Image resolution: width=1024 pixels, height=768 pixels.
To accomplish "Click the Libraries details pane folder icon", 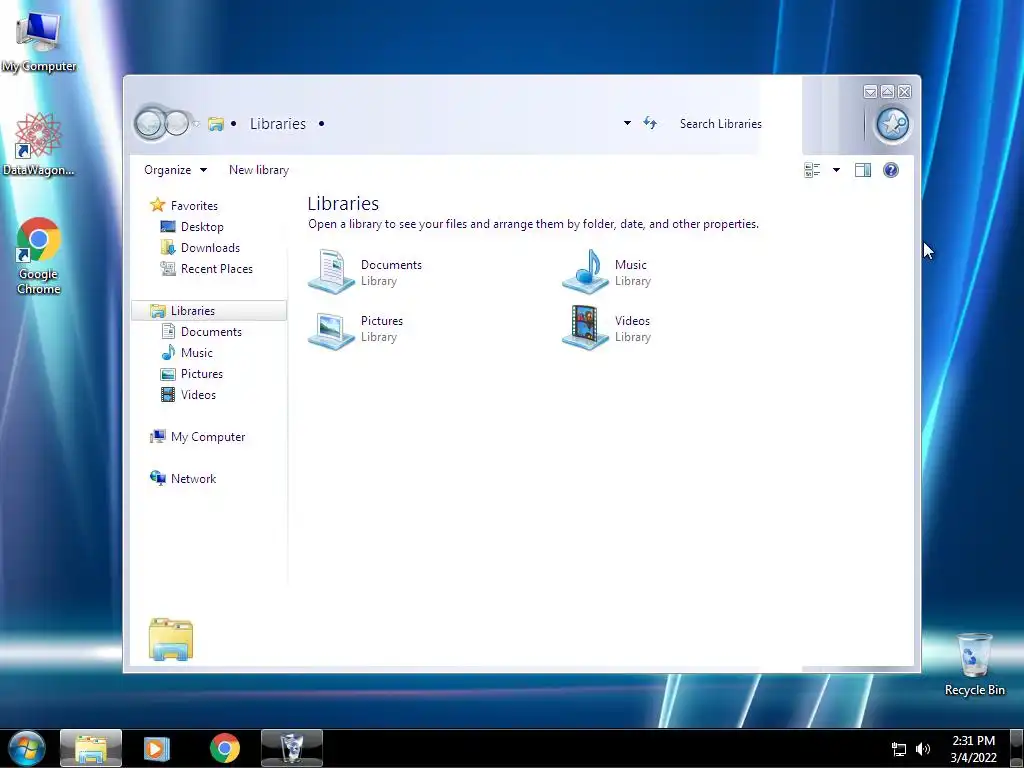I will pos(170,639).
